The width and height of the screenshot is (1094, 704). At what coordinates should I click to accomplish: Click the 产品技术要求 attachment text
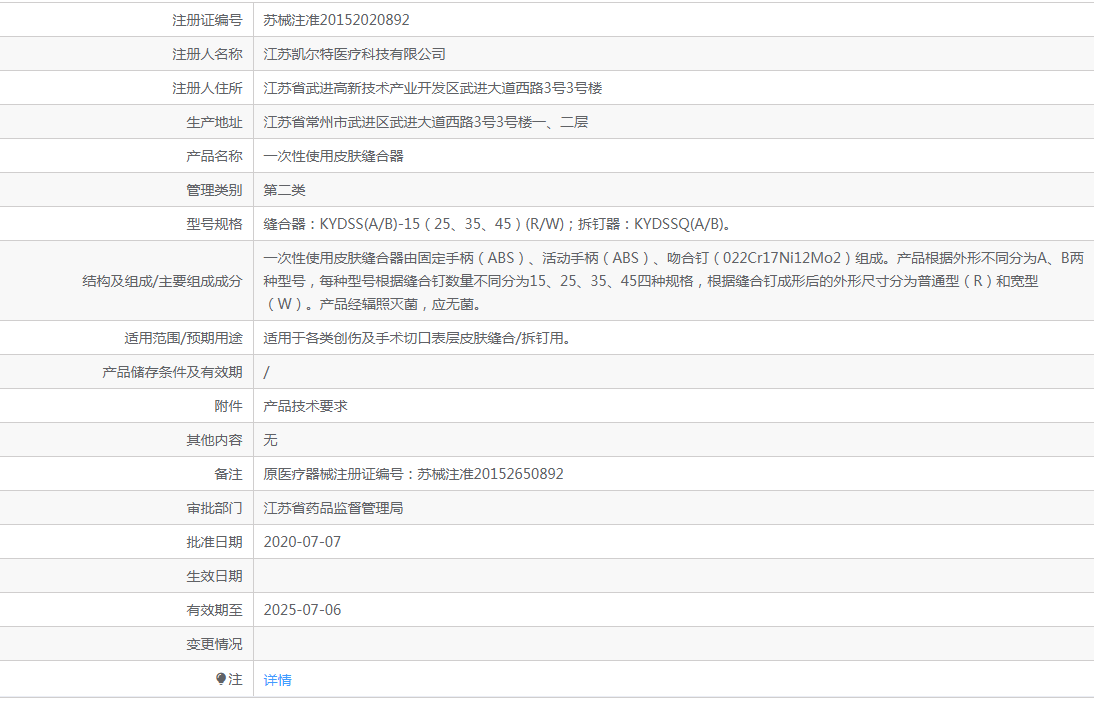coord(306,407)
